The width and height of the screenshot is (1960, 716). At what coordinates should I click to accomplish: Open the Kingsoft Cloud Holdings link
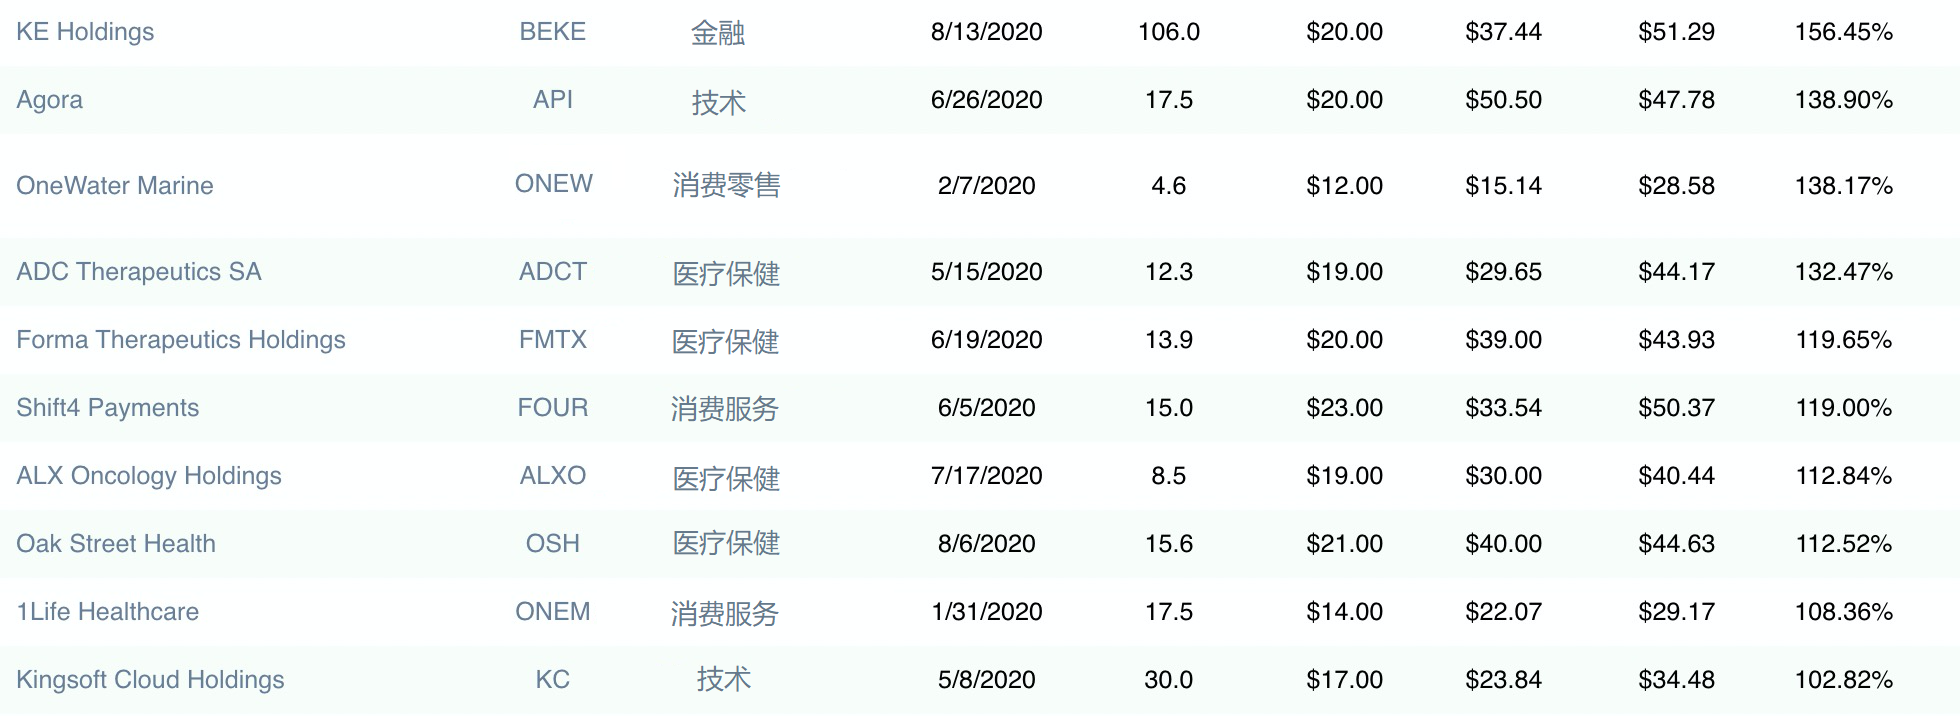click(x=150, y=680)
